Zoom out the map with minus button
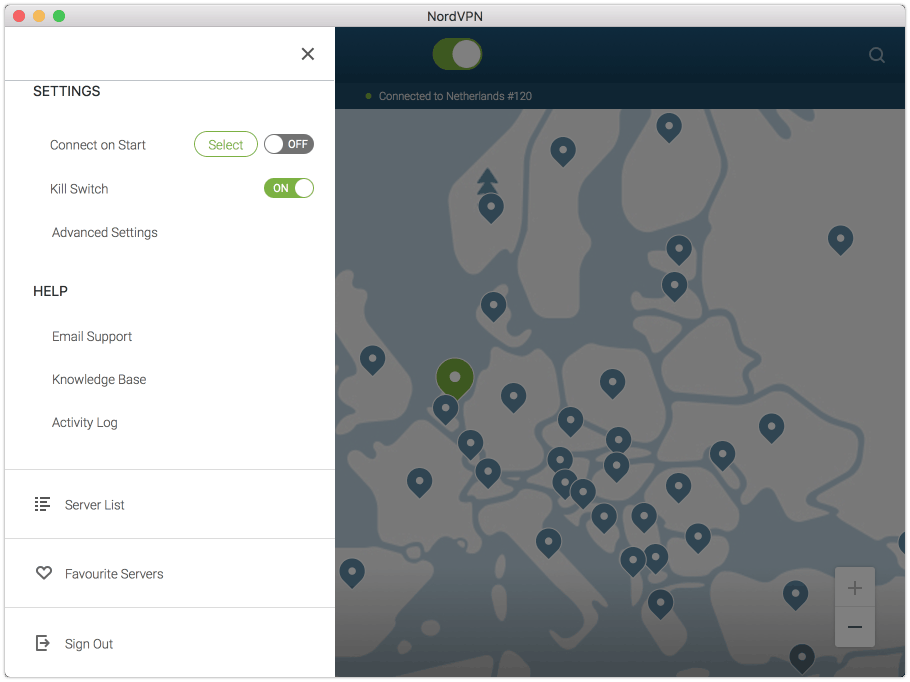Viewport: 910px width, 682px height. 854,627
